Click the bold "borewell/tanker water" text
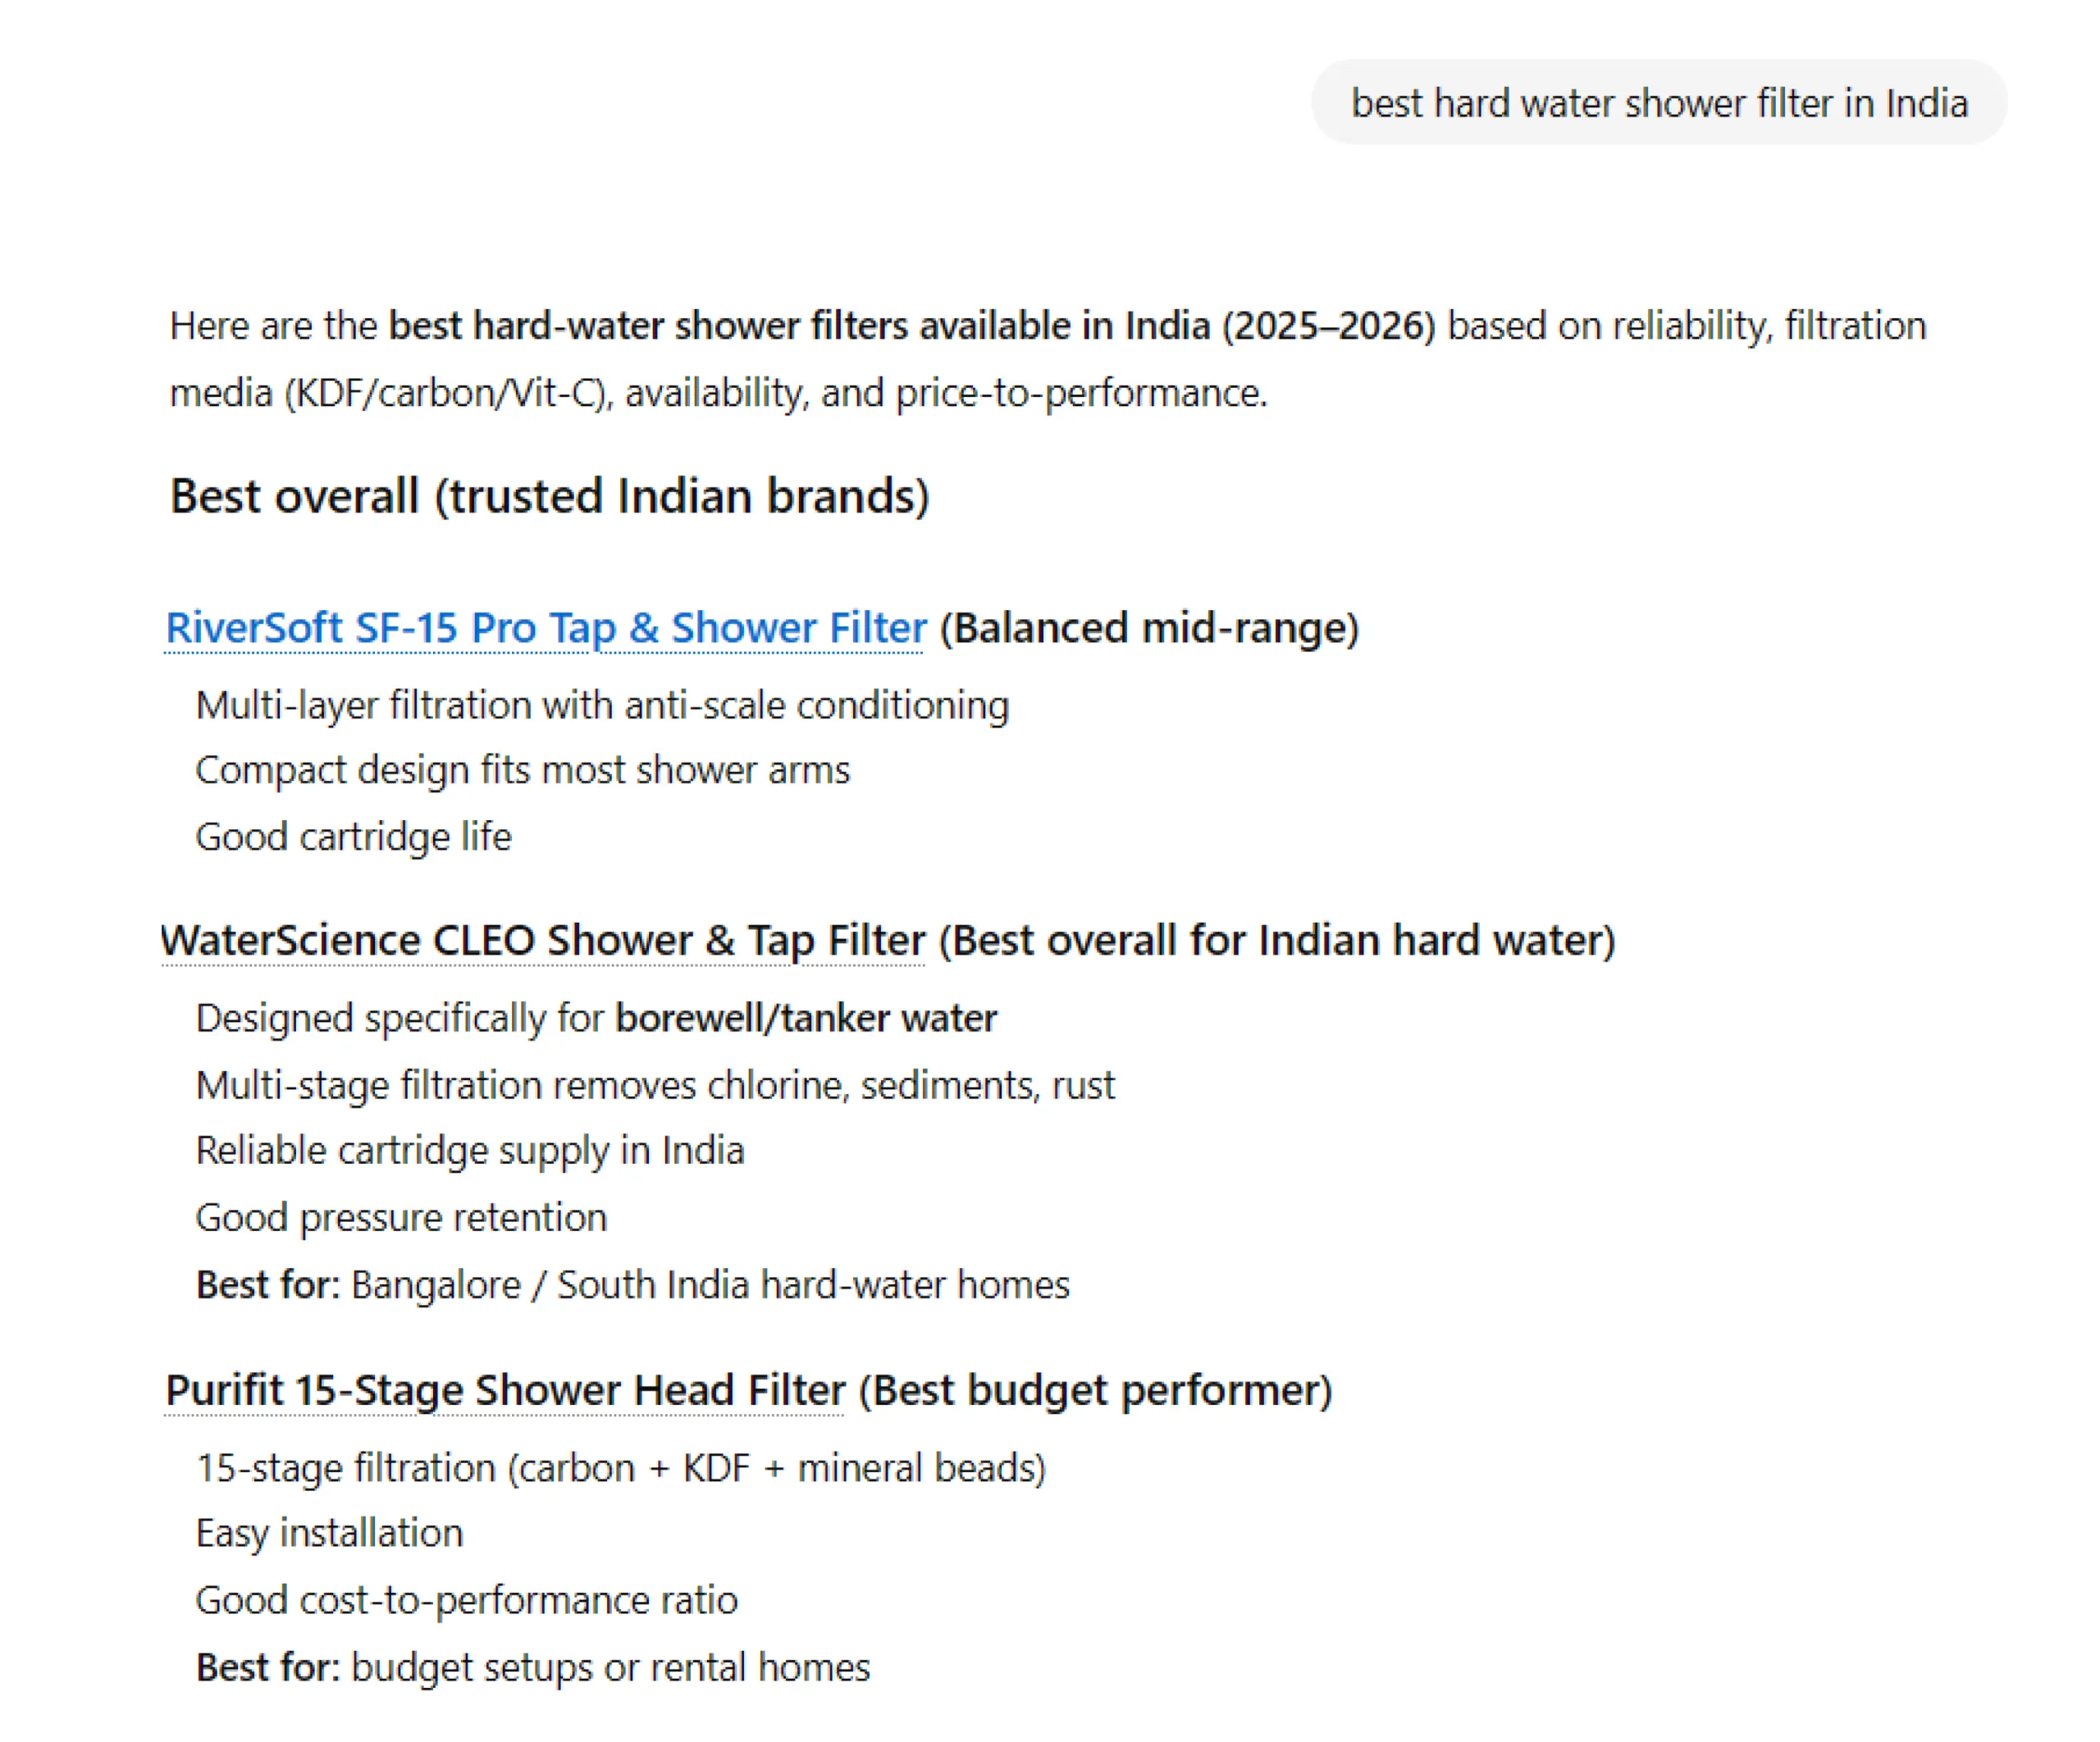 click(x=806, y=1018)
